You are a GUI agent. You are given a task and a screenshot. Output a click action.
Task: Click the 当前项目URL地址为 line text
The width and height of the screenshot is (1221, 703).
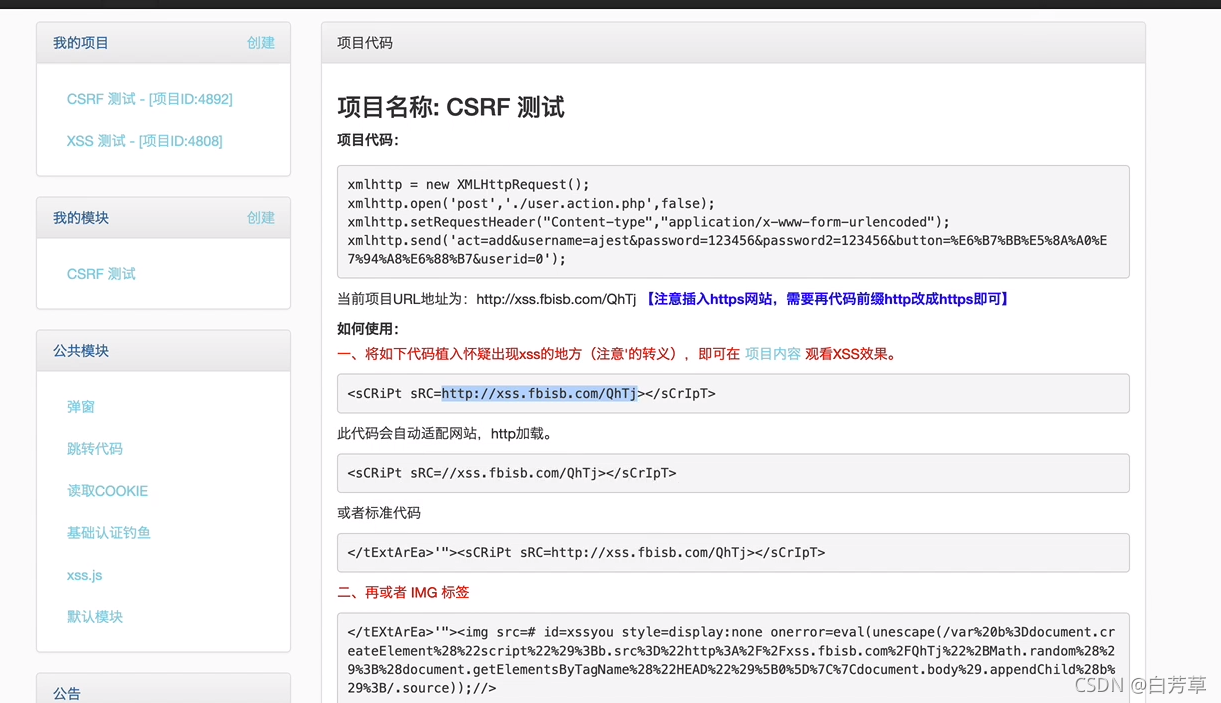[487, 299]
